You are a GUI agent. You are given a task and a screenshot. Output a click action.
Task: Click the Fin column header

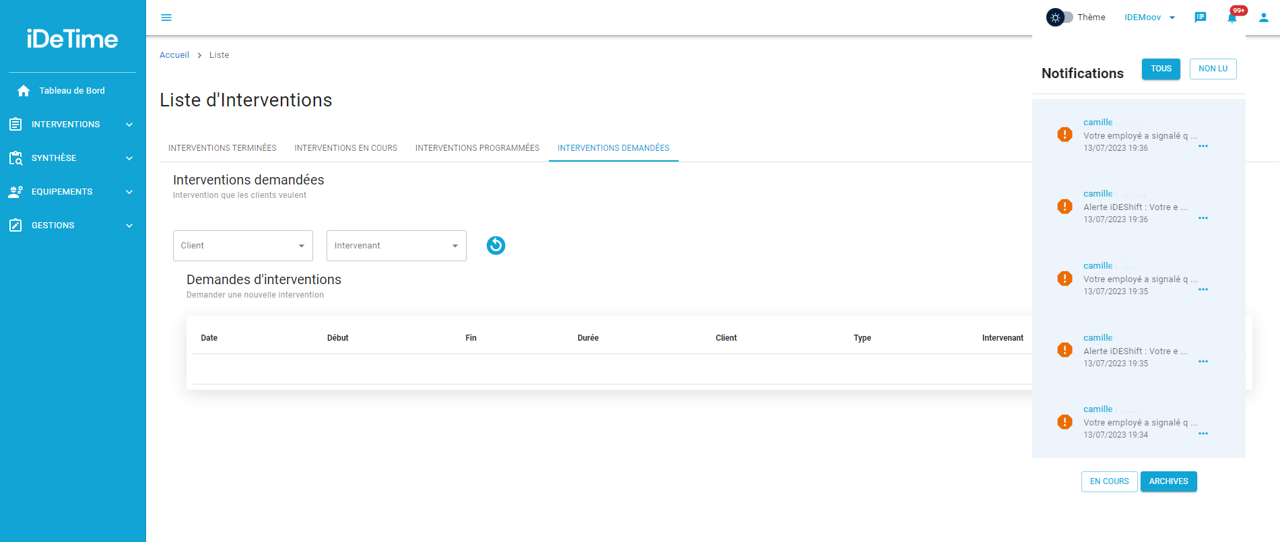471,338
